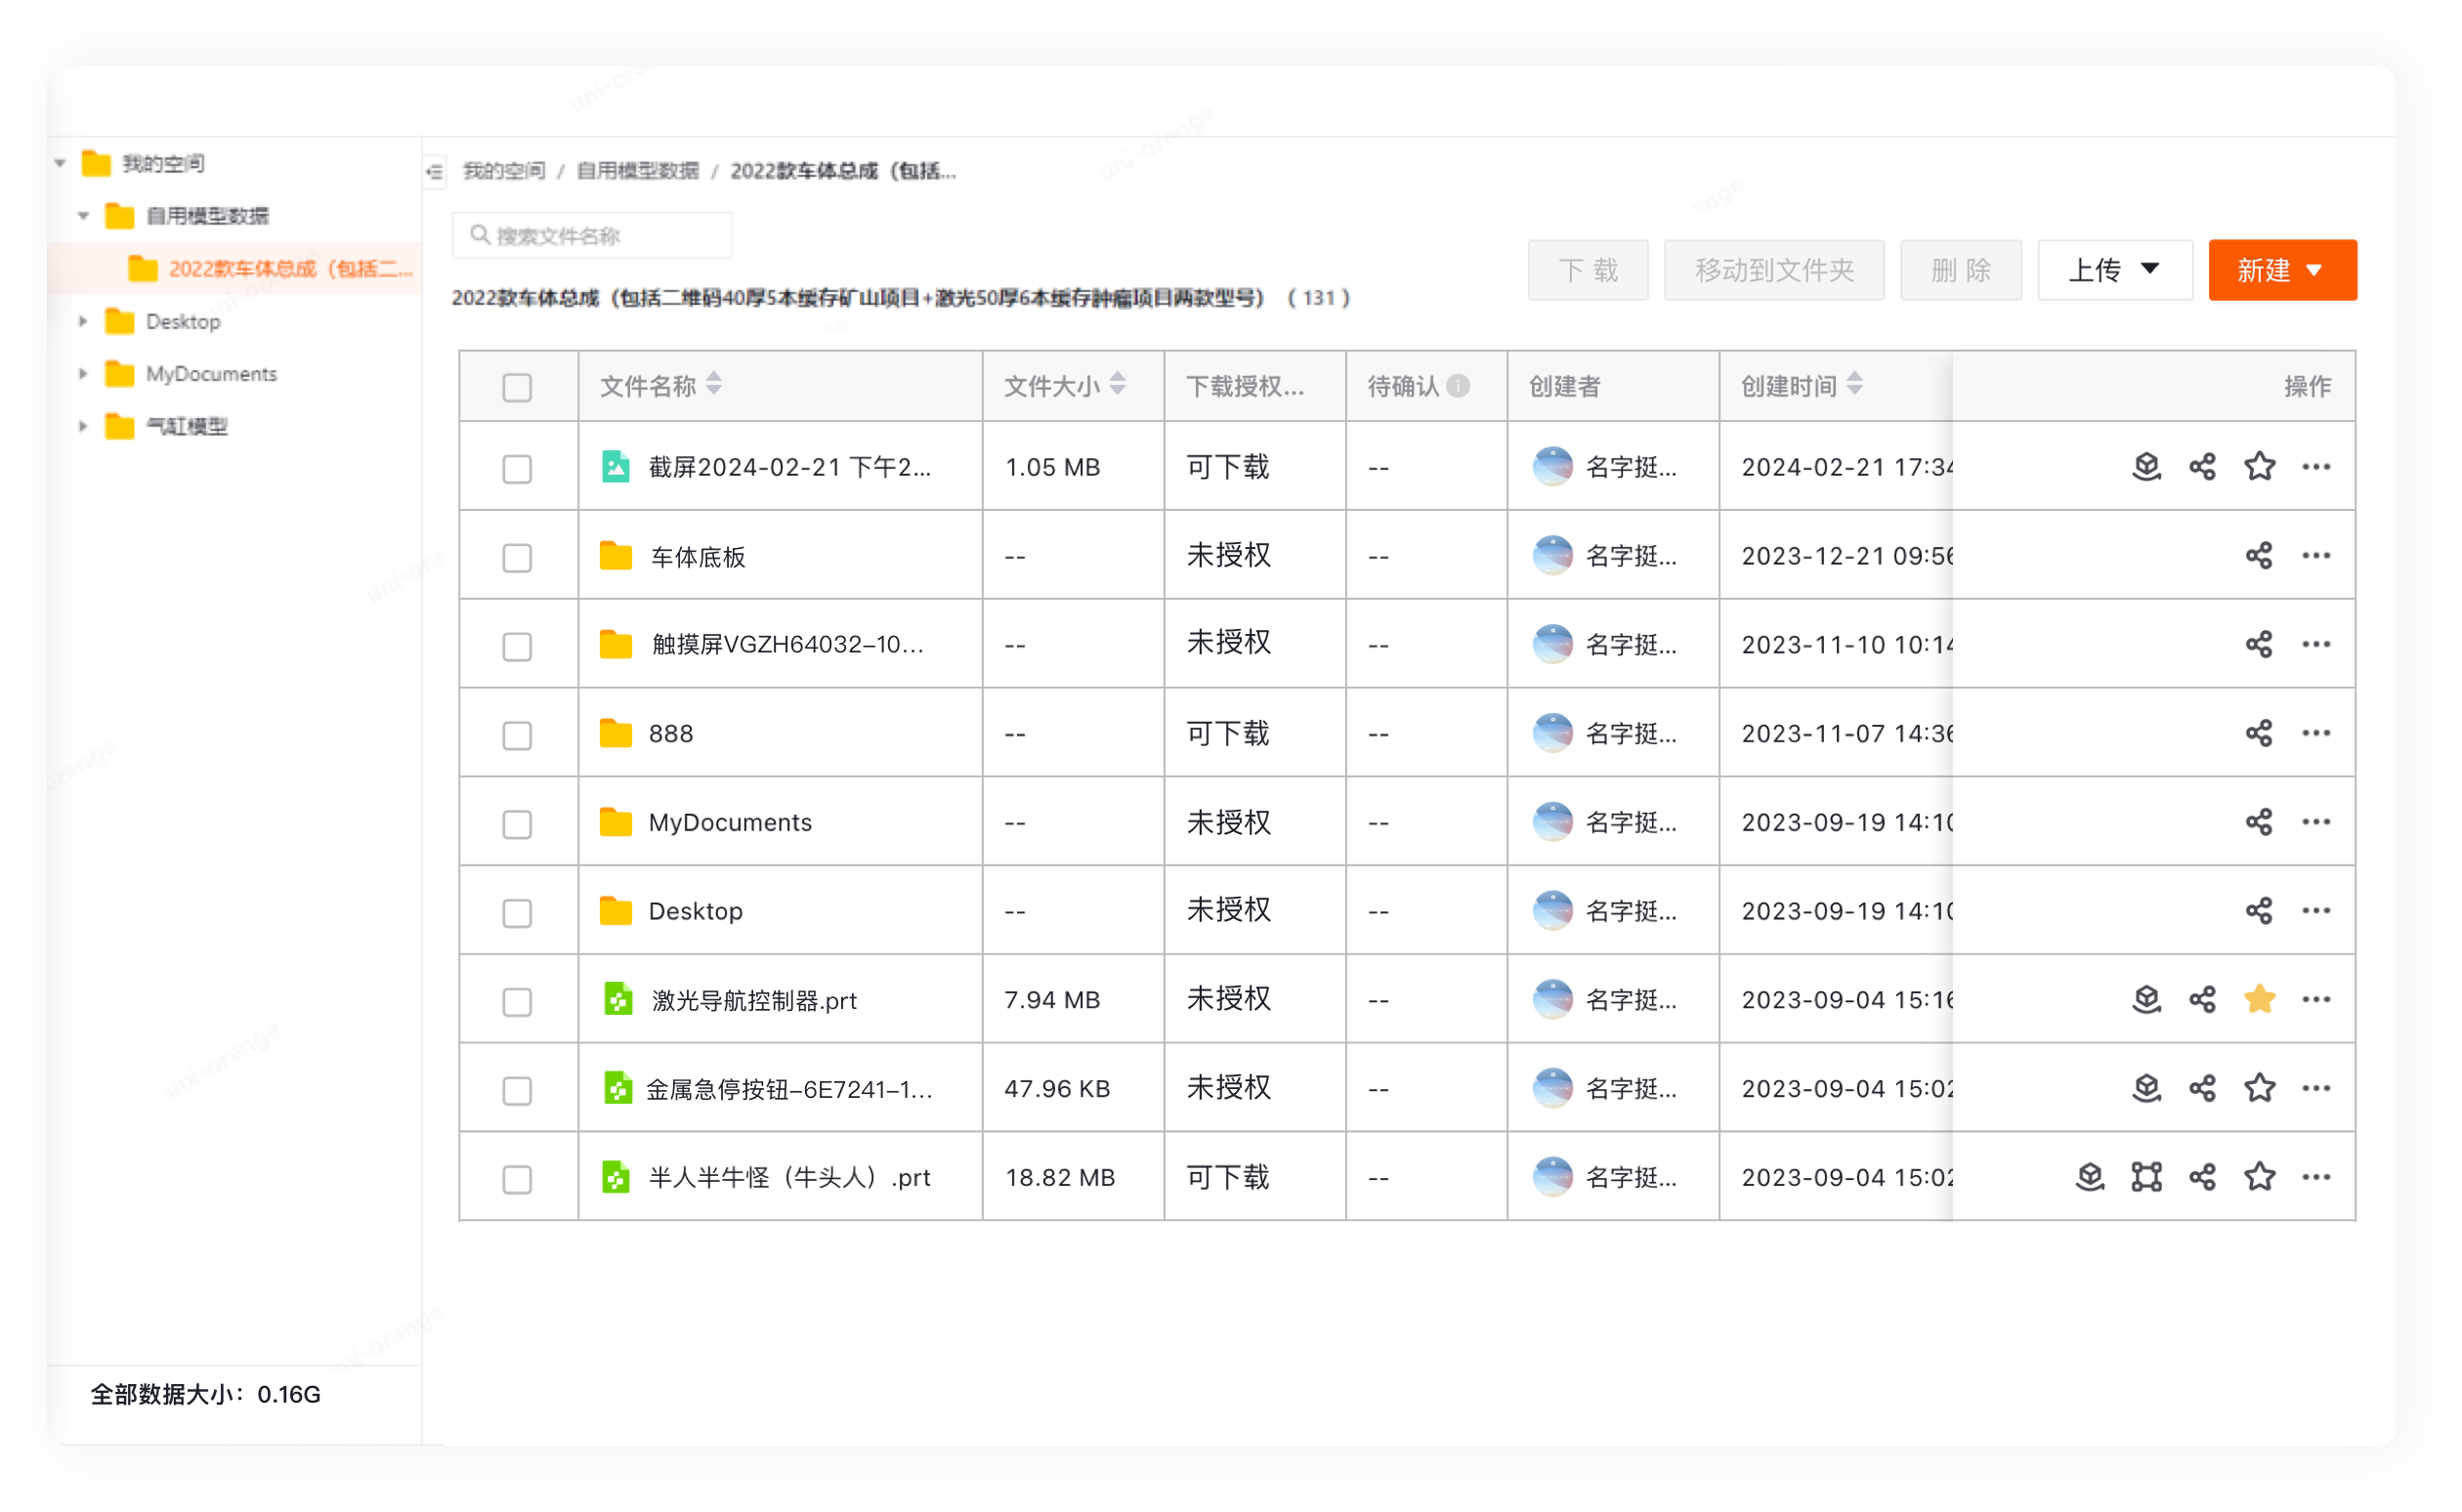This screenshot has height=1512, width=2462.
Task: Click the structure icon for 半人半牛怪 row
Action: tap(2146, 1177)
